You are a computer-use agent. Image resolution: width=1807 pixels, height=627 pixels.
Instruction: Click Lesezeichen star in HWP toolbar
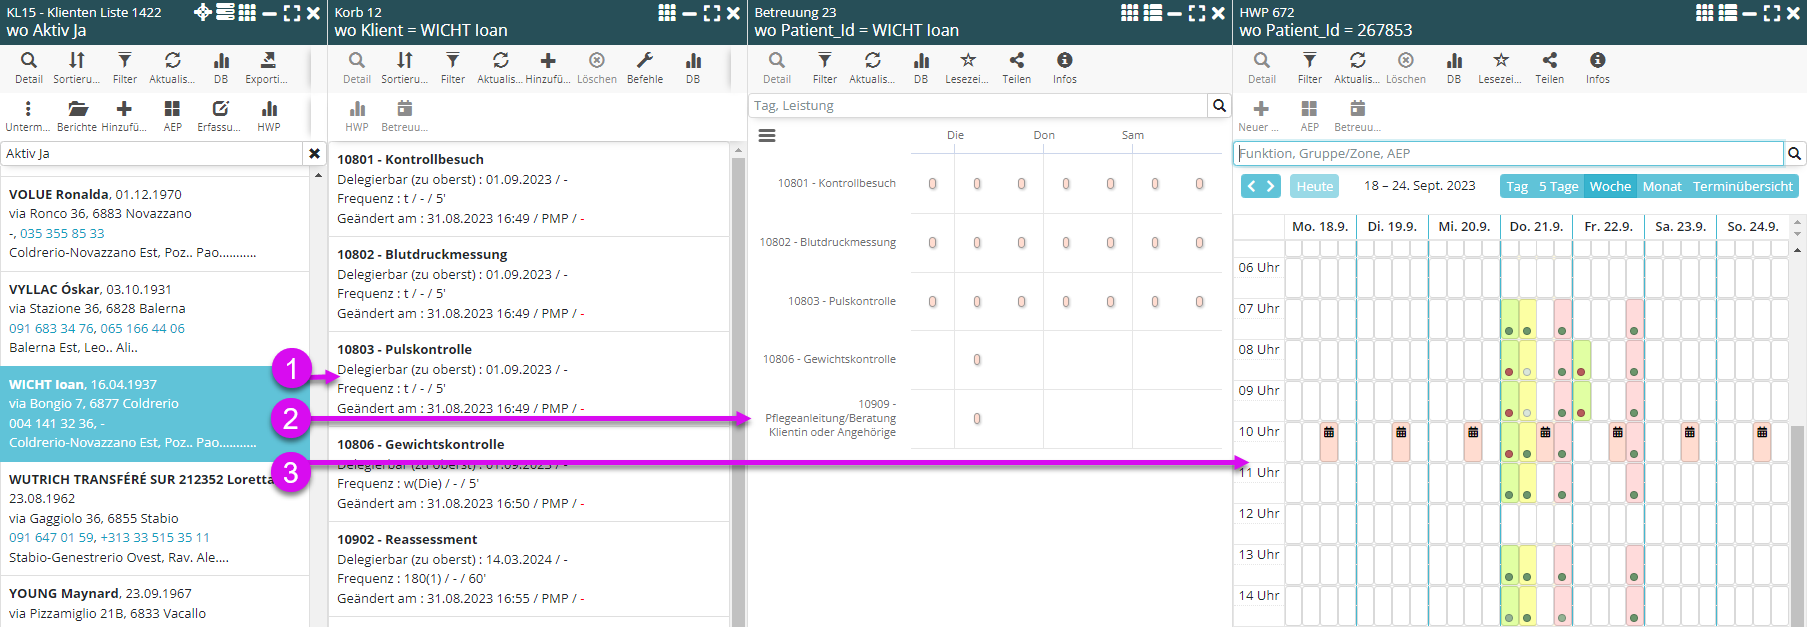click(x=1500, y=61)
